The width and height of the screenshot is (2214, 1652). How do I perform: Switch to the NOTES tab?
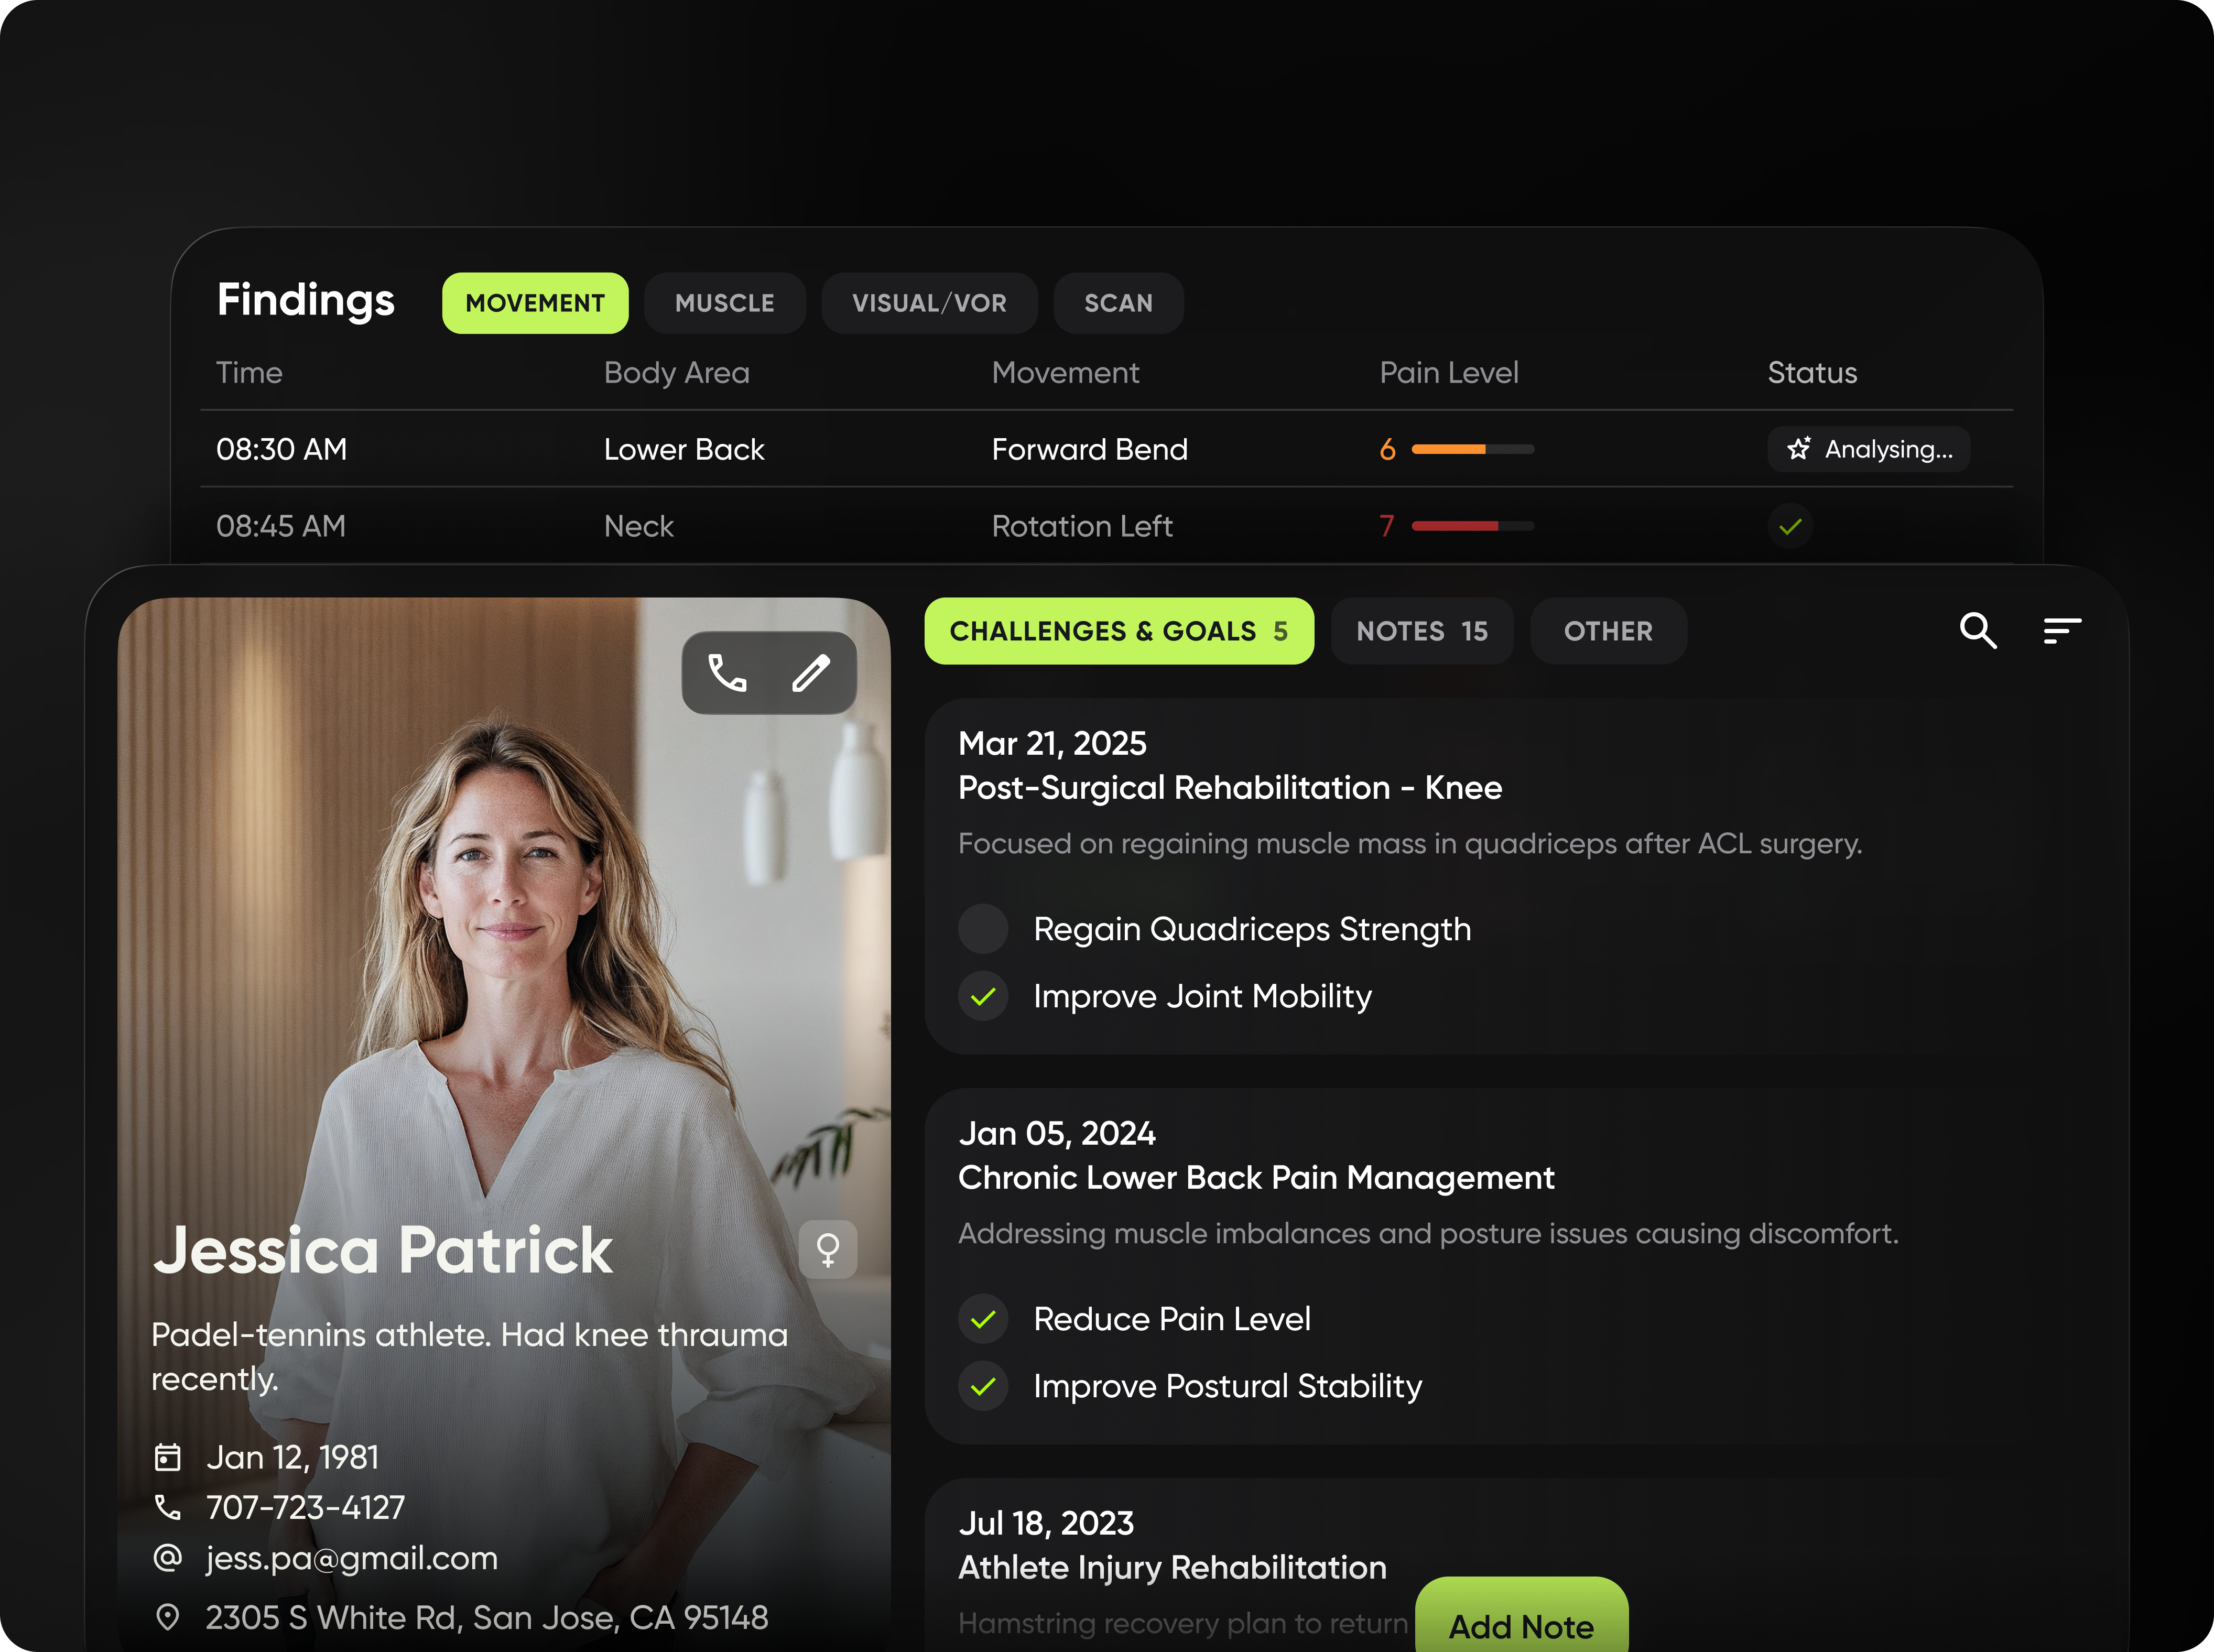1422,631
